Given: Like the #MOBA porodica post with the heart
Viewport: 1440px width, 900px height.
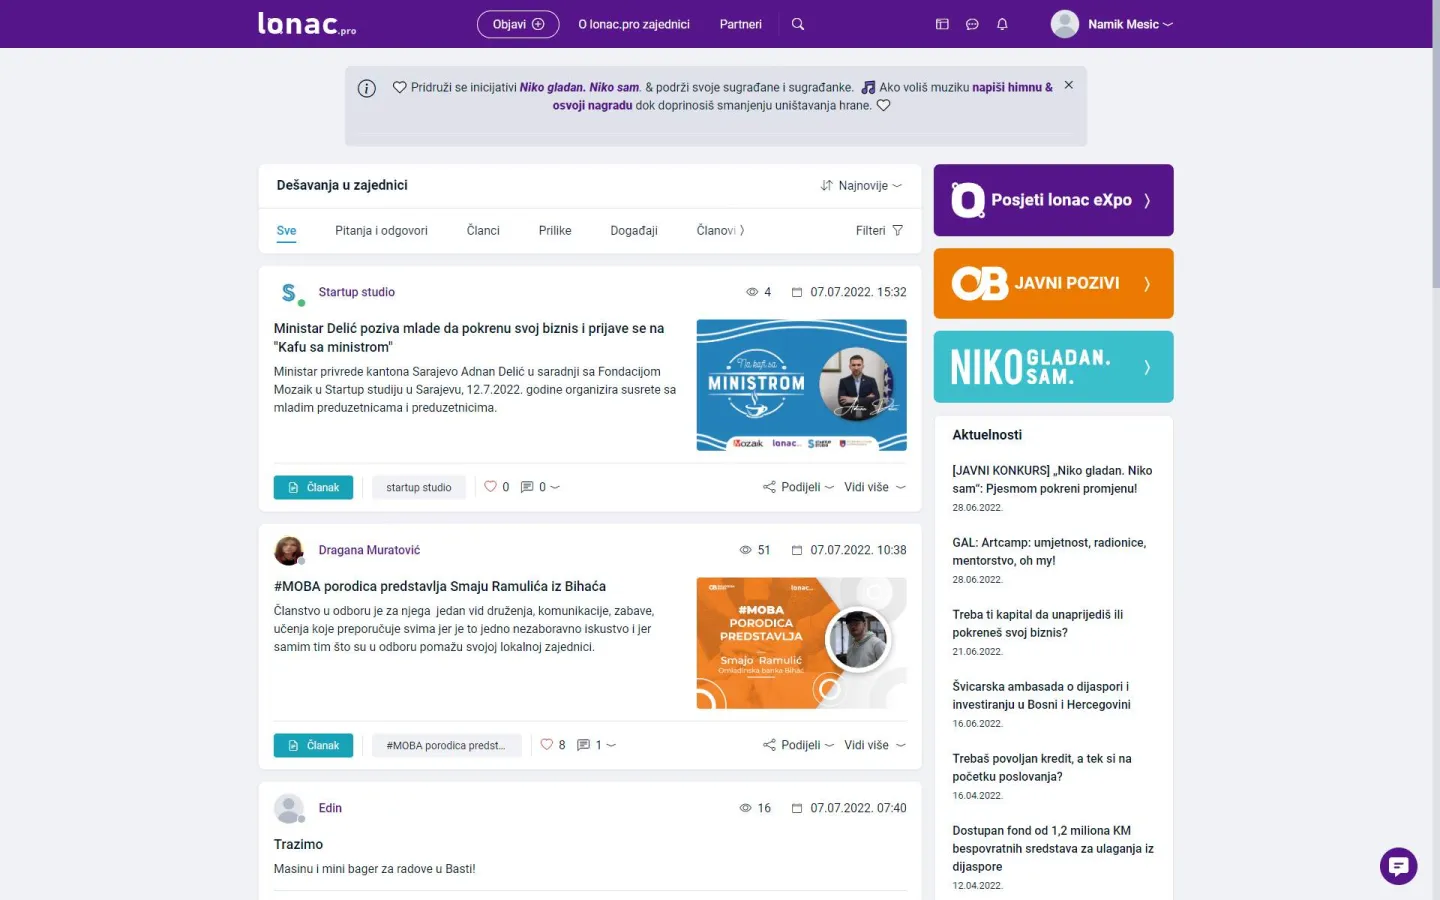Looking at the screenshot, I should pos(547,745).
